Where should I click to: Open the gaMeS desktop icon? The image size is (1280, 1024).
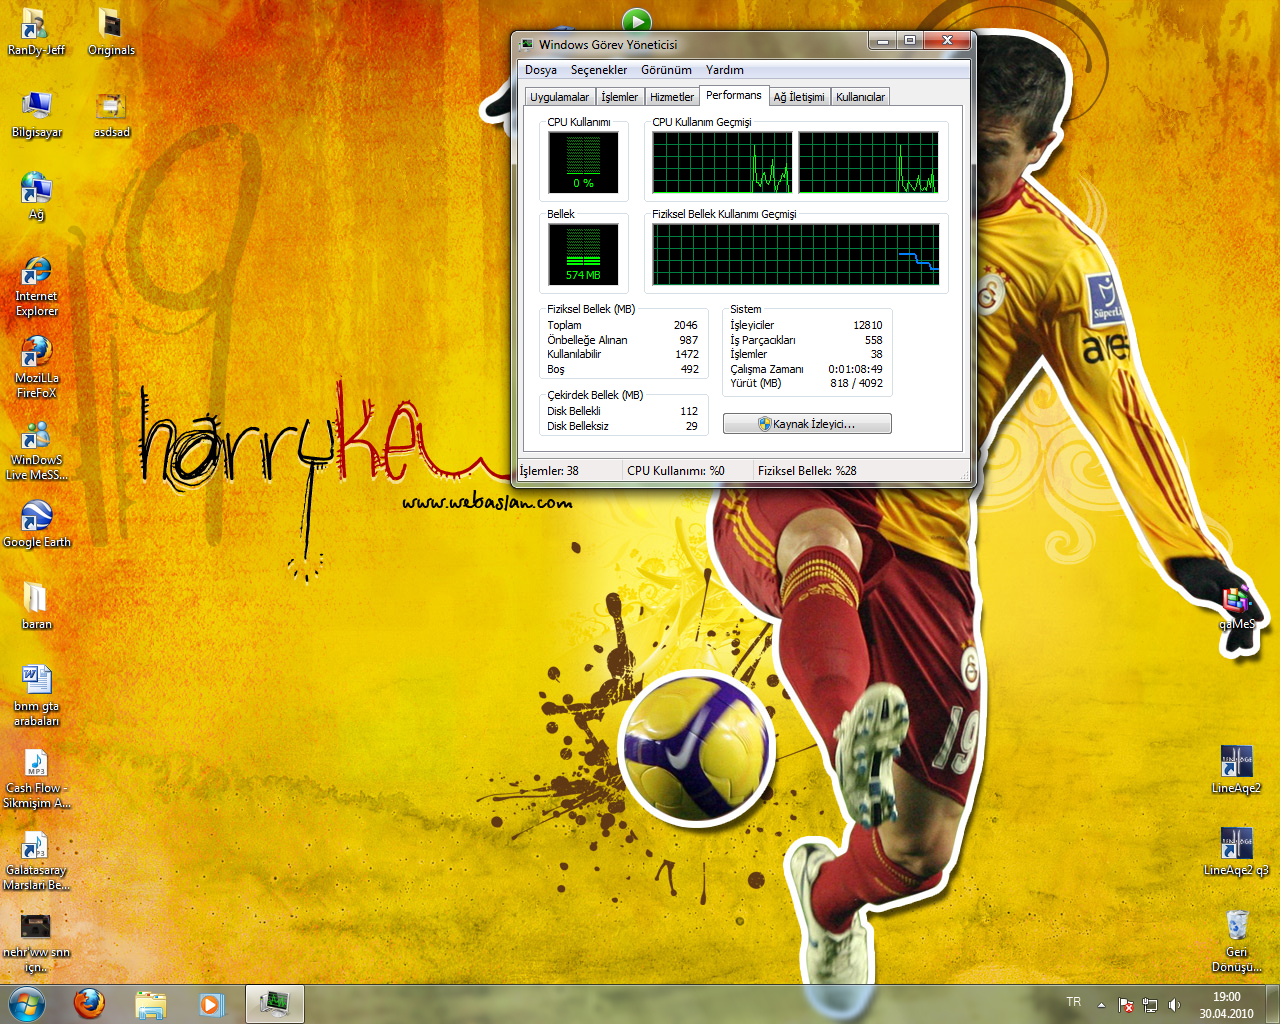click(1236, 607)
